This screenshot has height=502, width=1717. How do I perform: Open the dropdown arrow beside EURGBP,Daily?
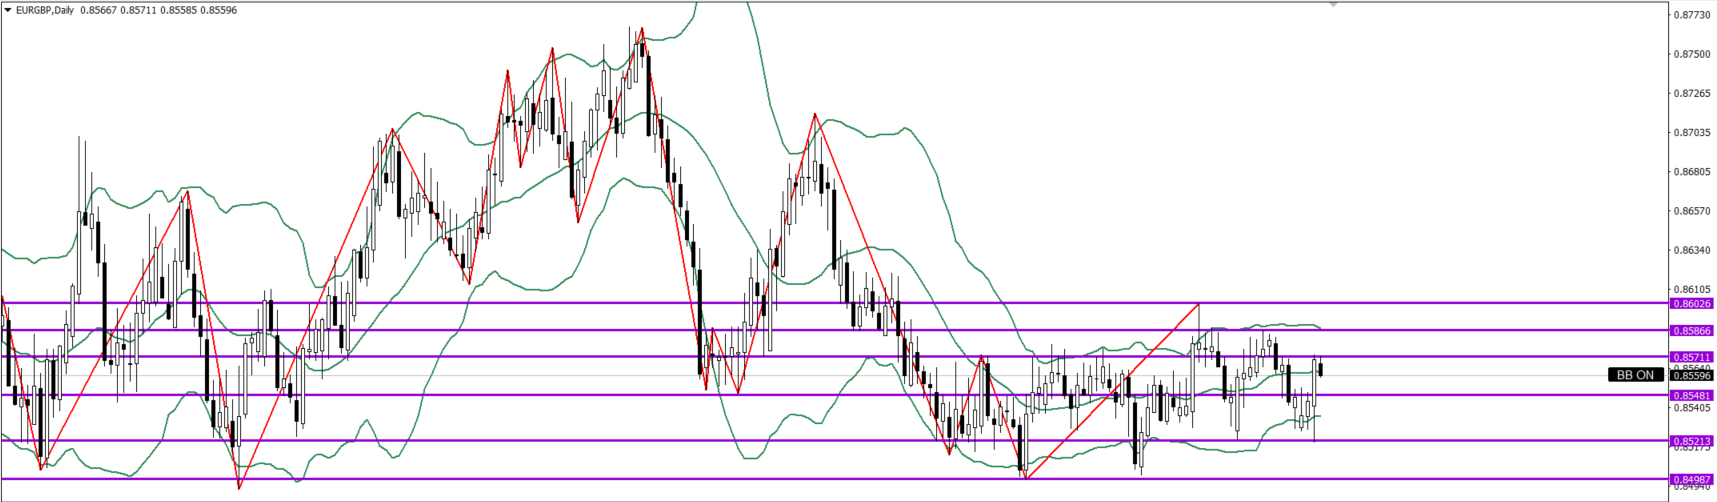click(8, 10)
